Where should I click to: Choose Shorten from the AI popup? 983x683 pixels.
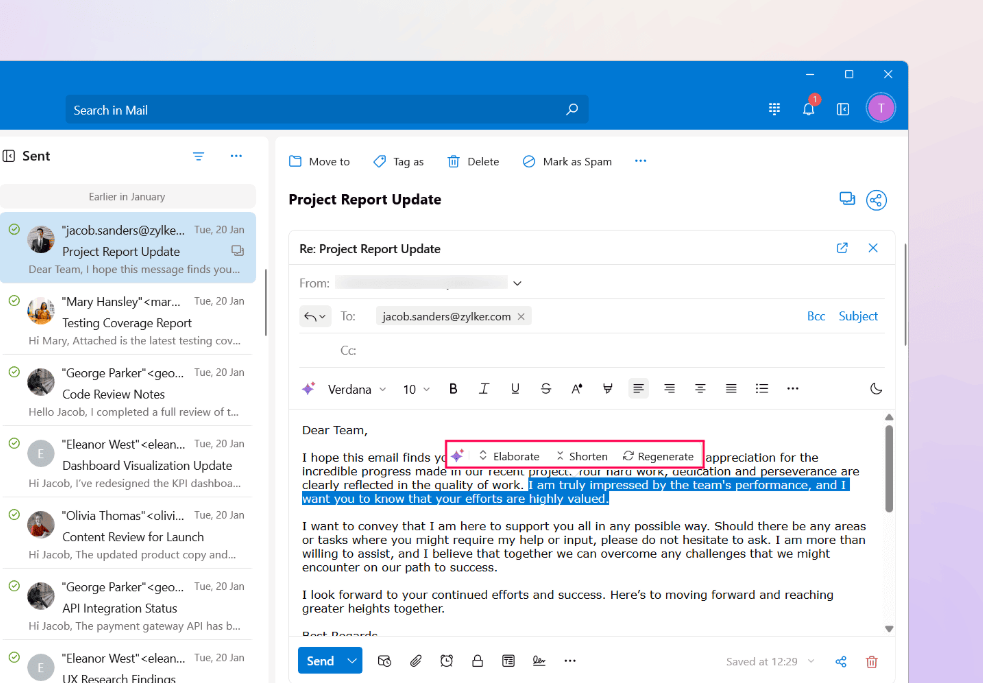(581, 456)
